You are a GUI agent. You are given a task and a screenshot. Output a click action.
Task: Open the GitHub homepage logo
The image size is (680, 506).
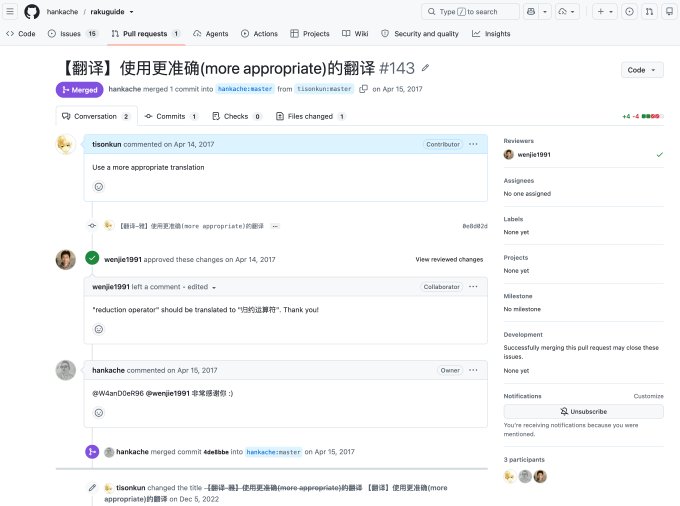coord(32,12)
